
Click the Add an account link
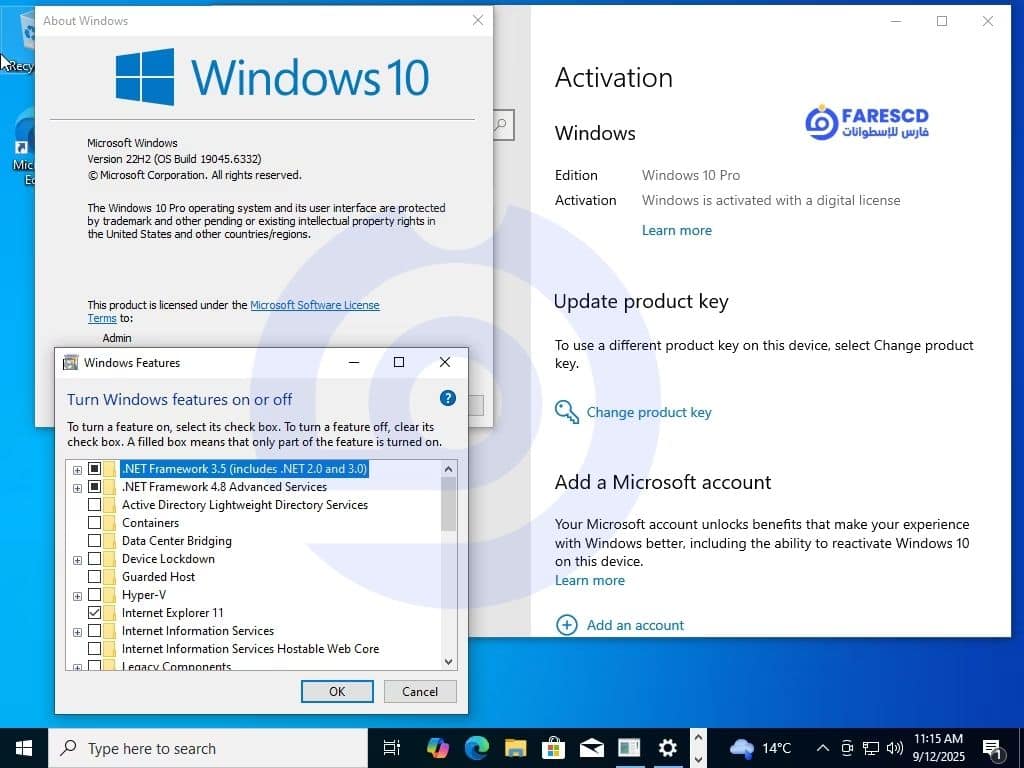click(x=635, y=625)
